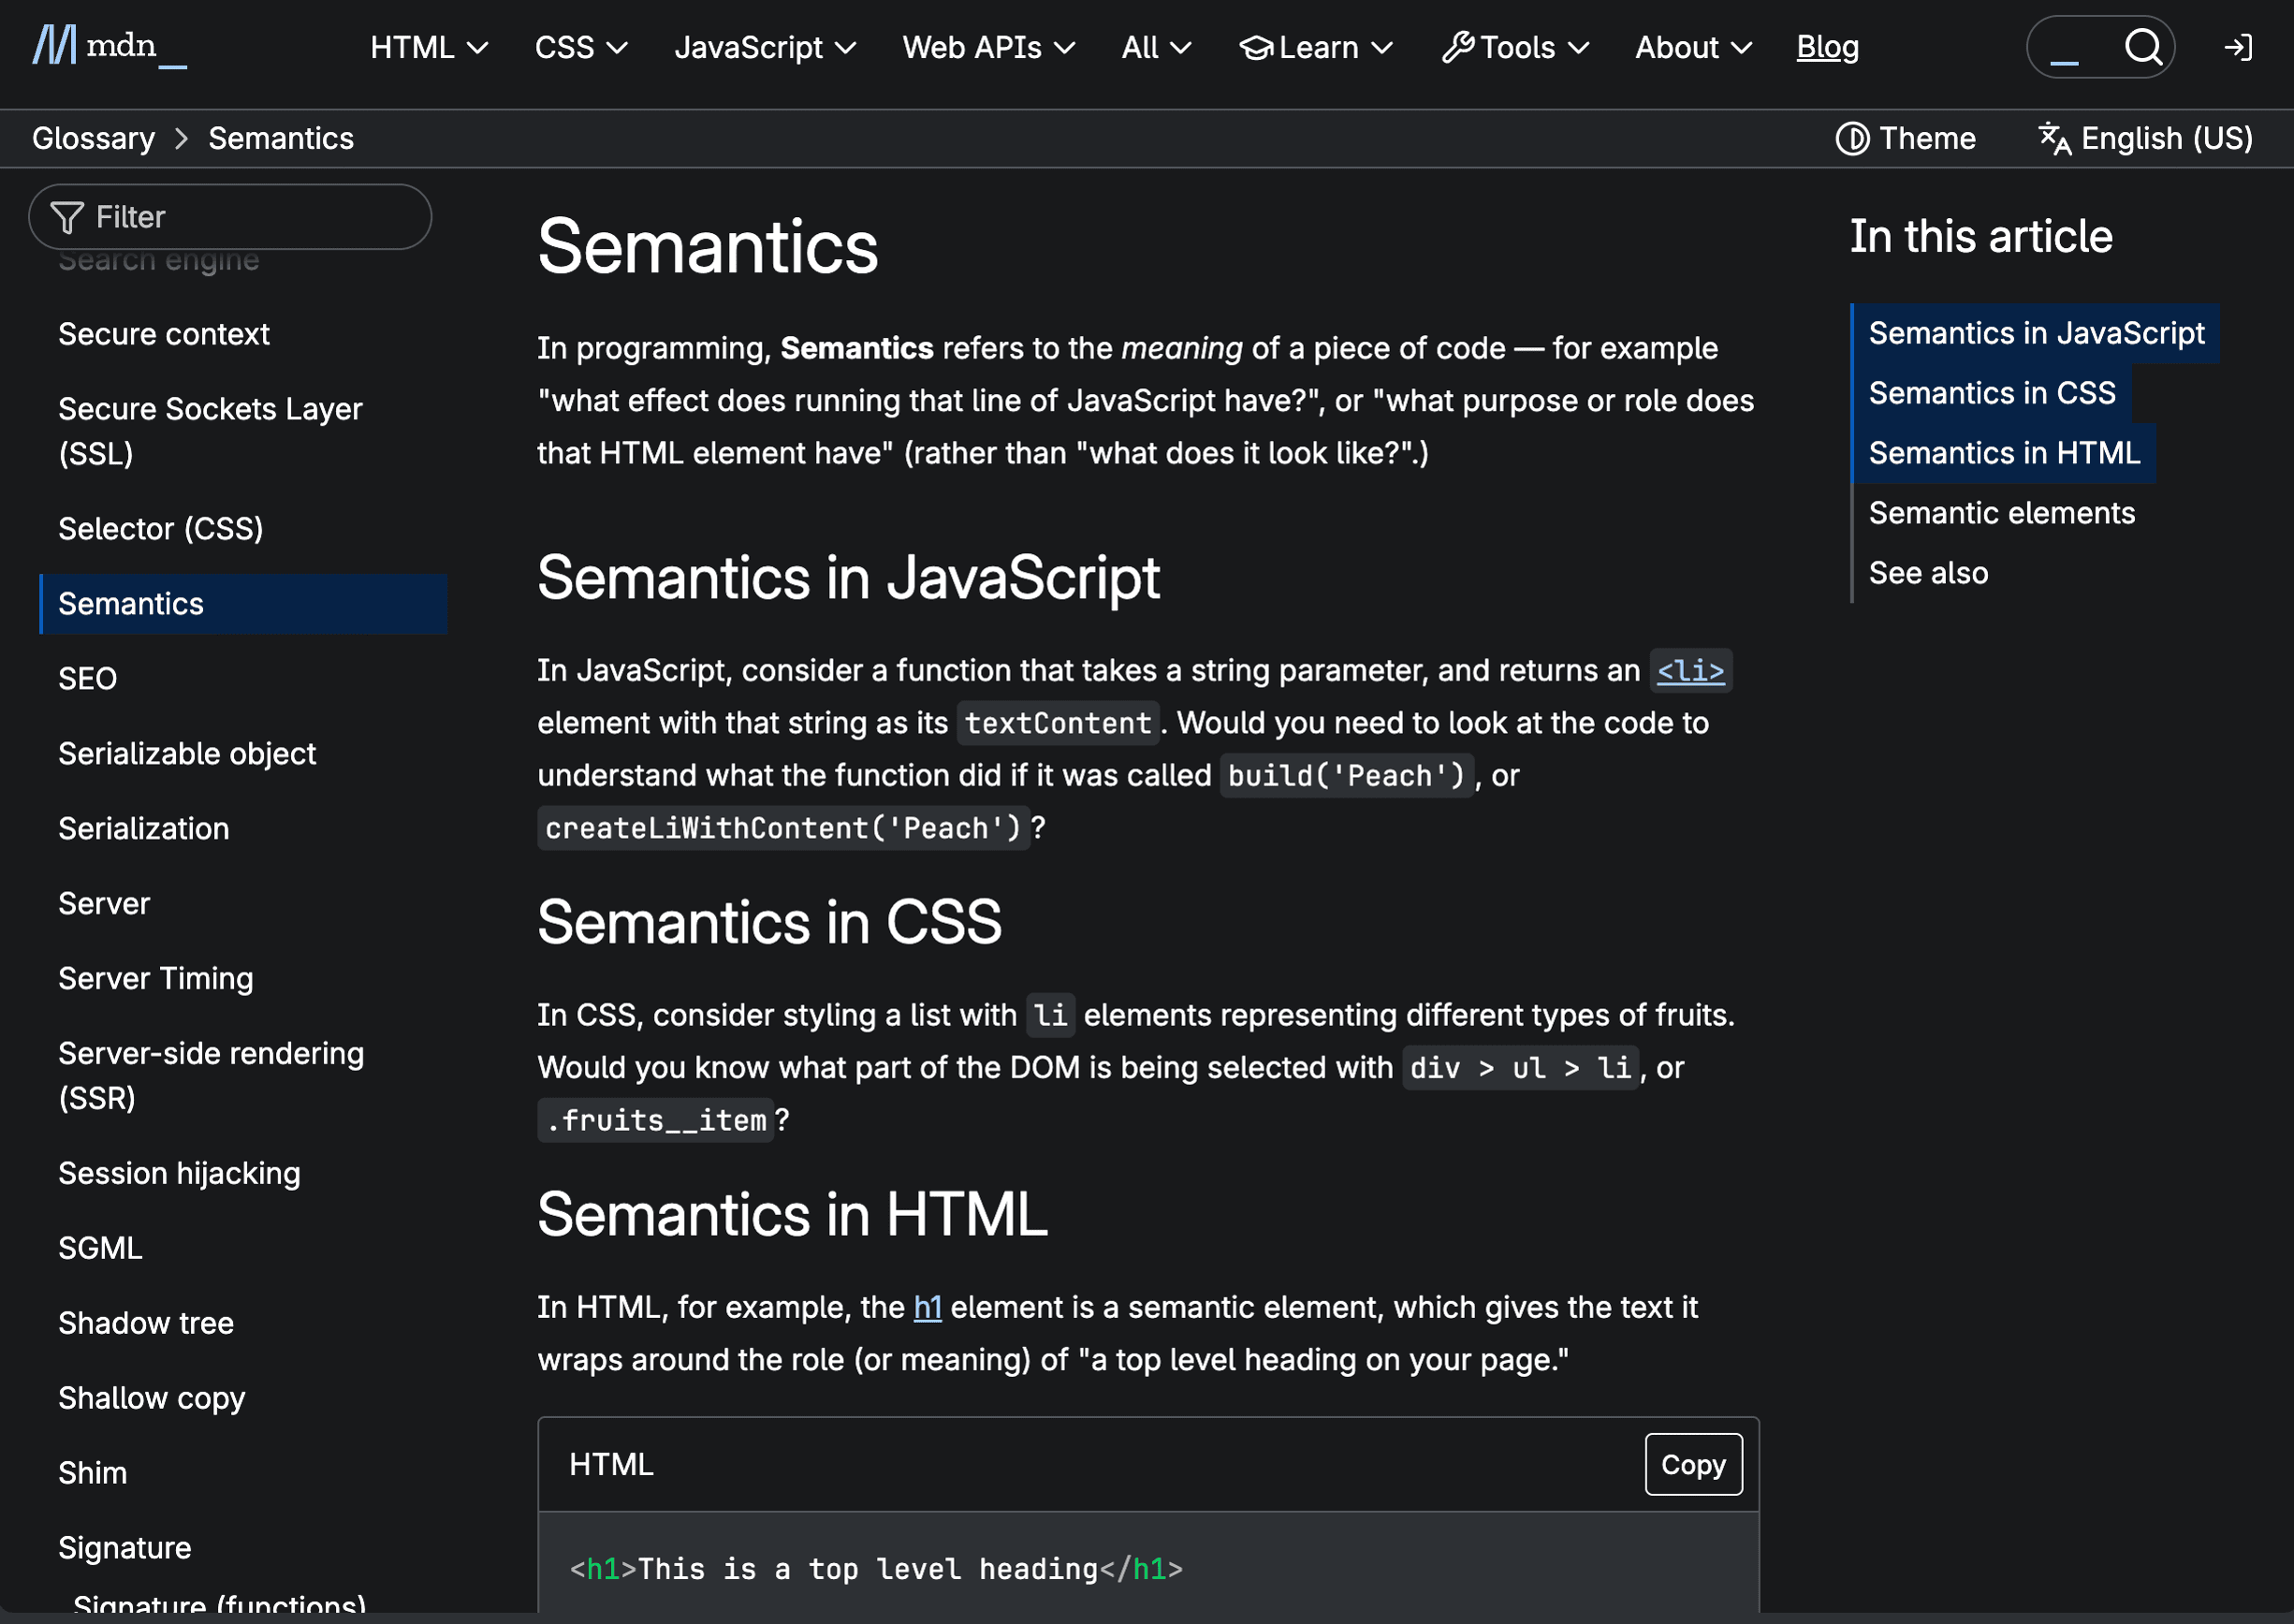Jump to Semantics in HTML section

[x=2004, y=453]
